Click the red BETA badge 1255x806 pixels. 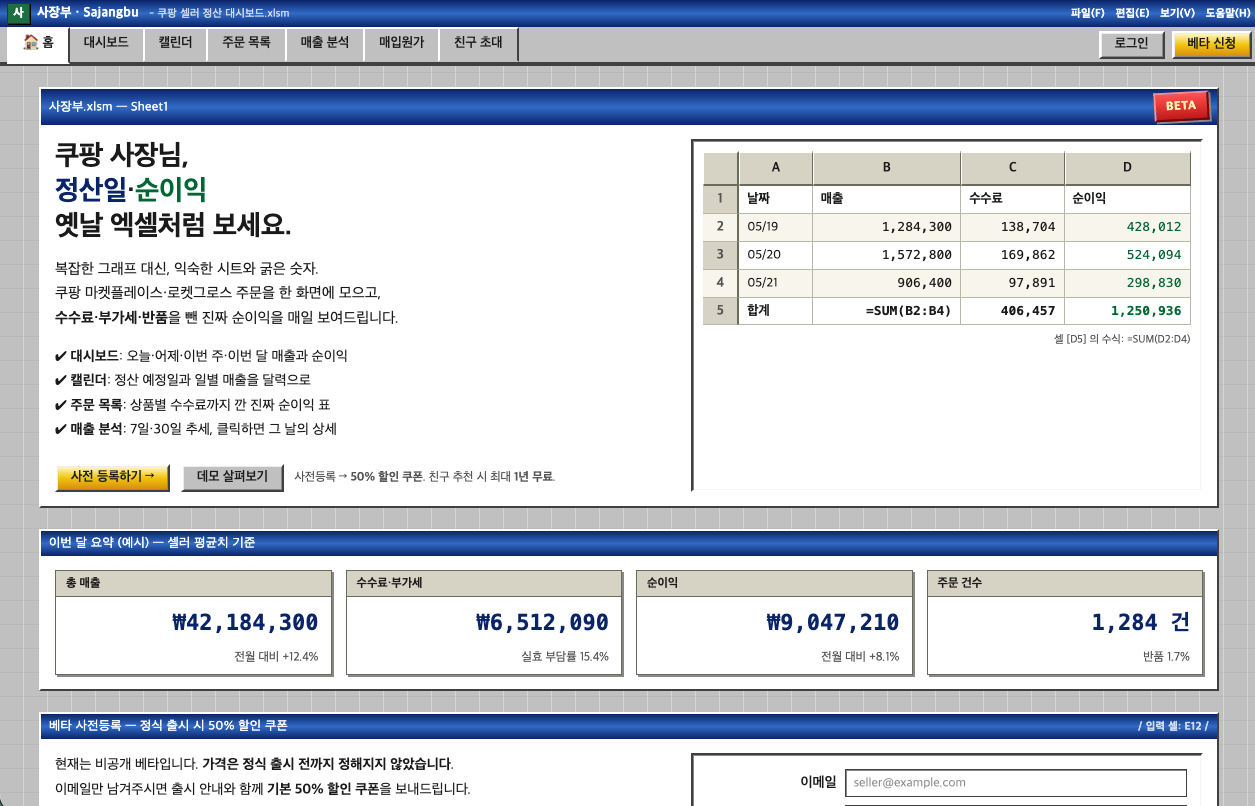click(x=1181, y=106)
